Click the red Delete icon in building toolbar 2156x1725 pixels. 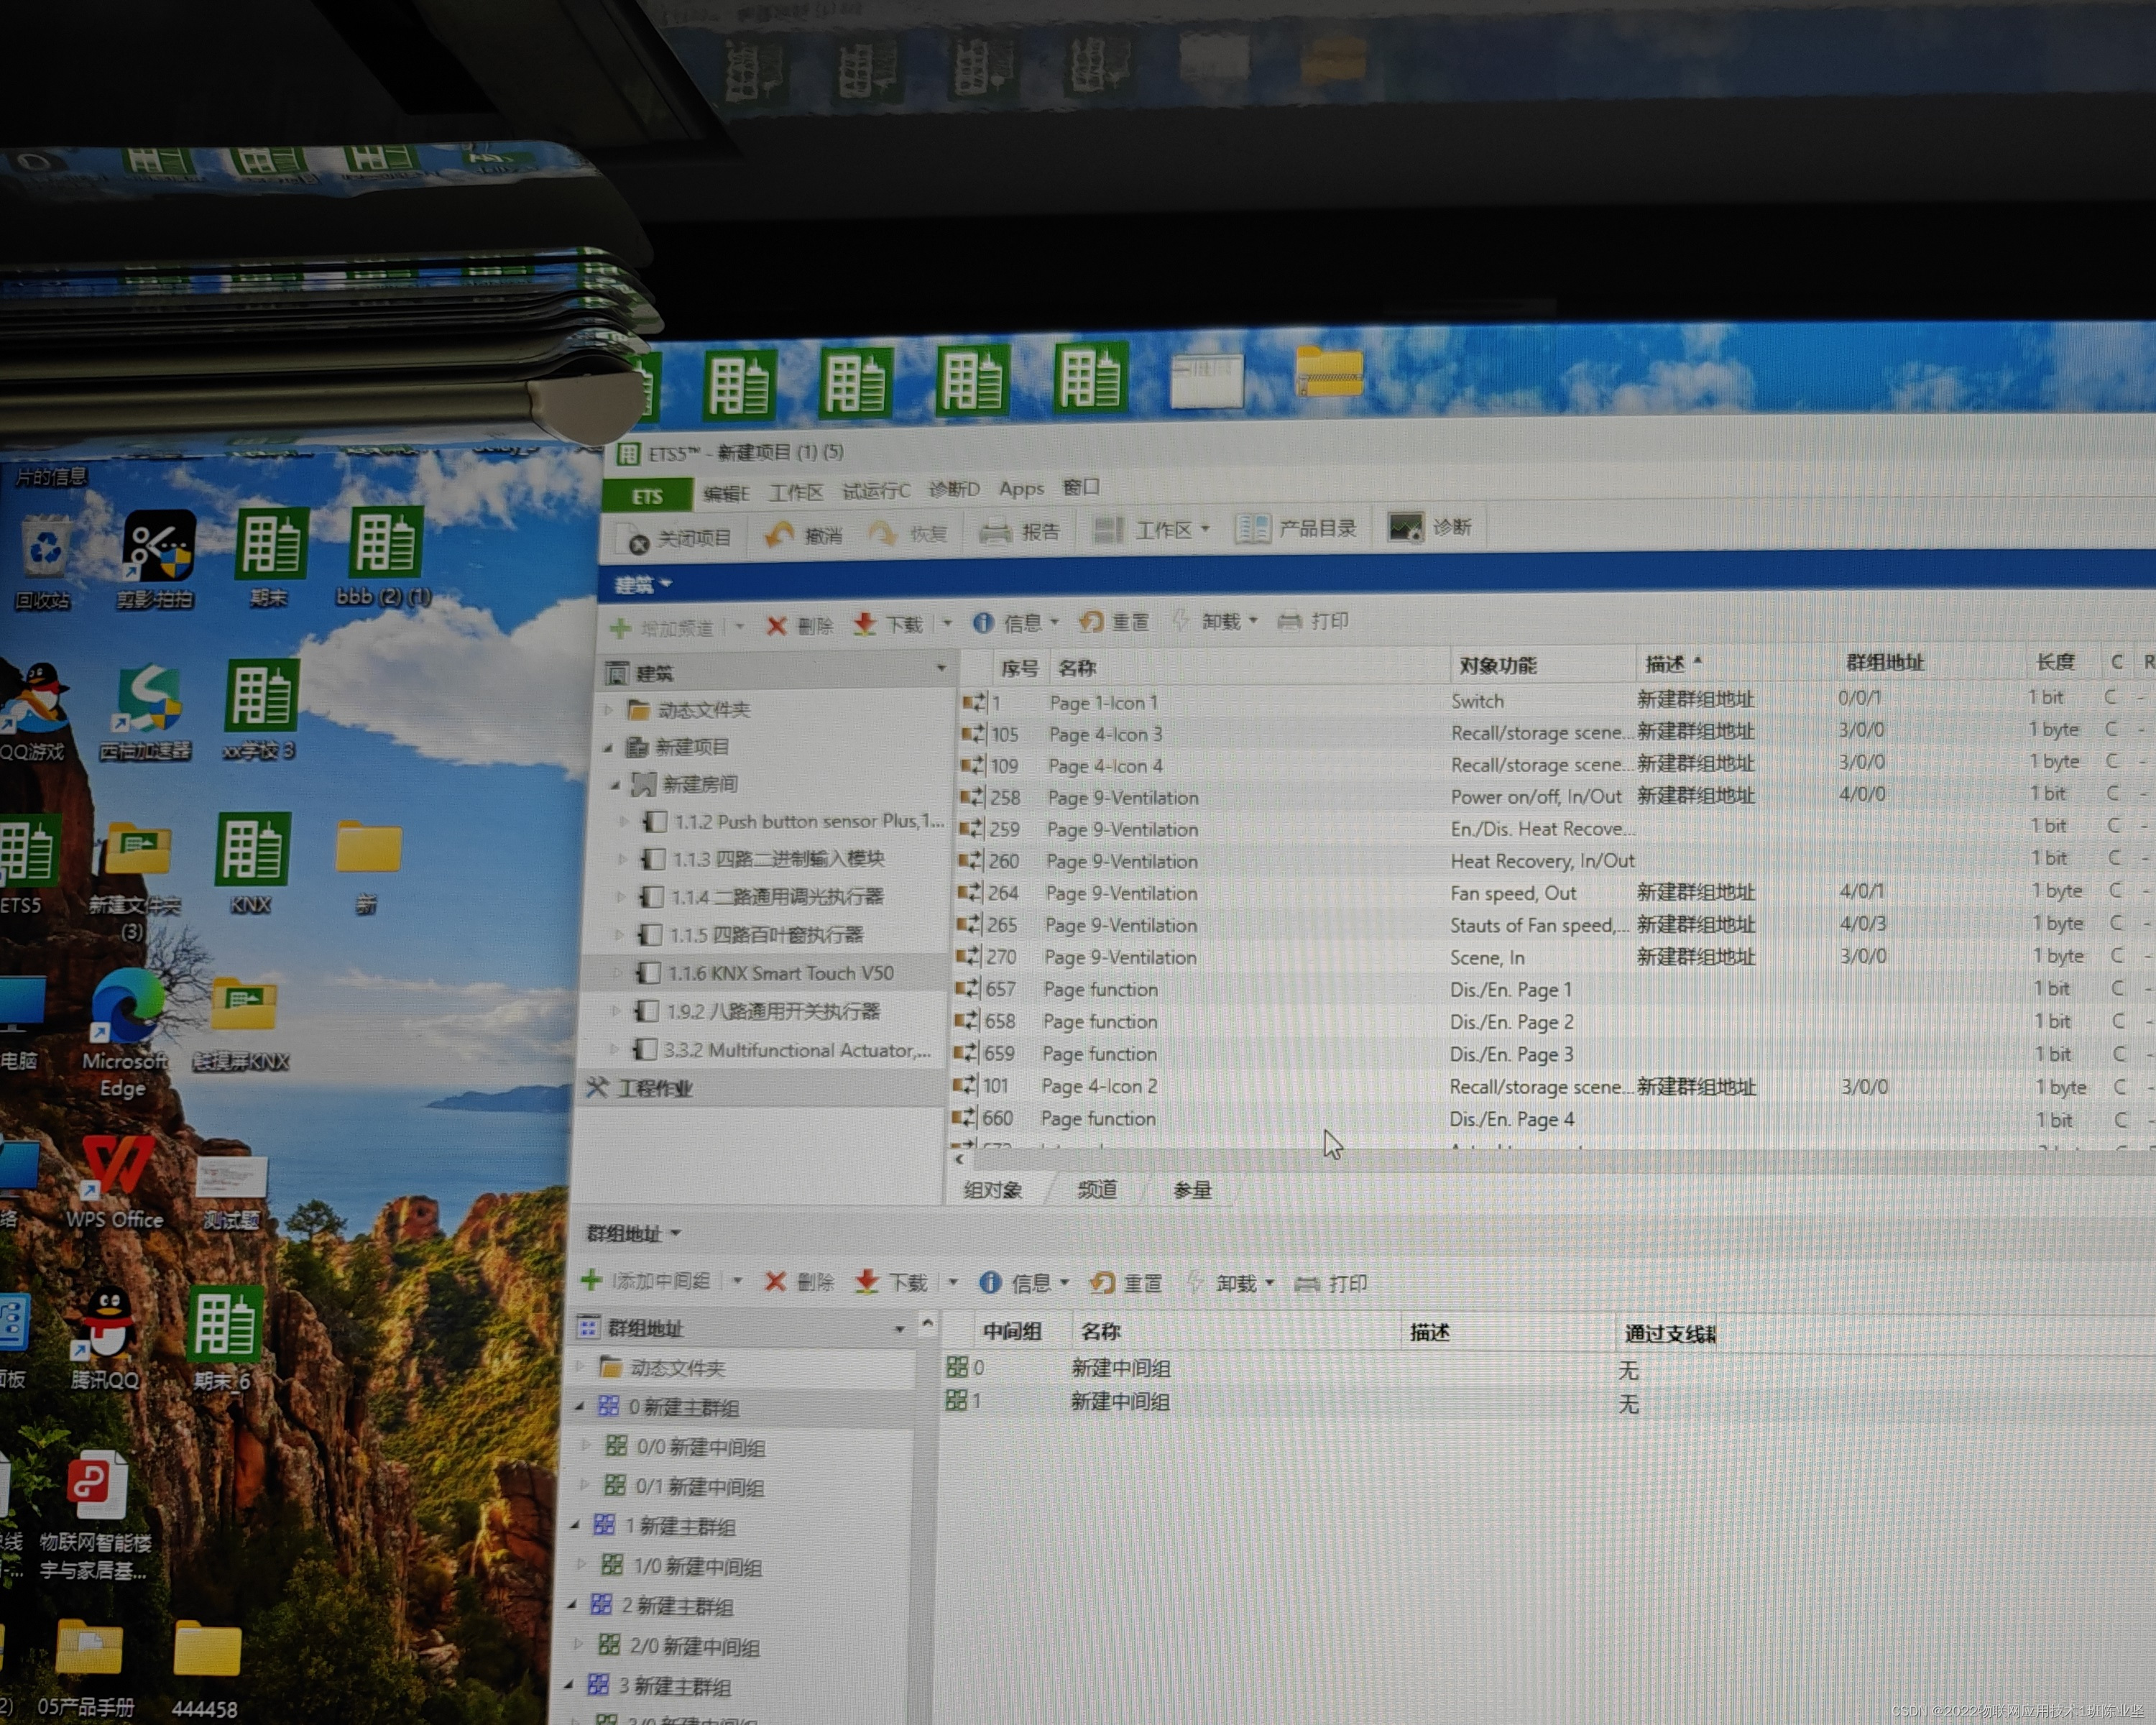pyautogui.click(x=776, y=626)
